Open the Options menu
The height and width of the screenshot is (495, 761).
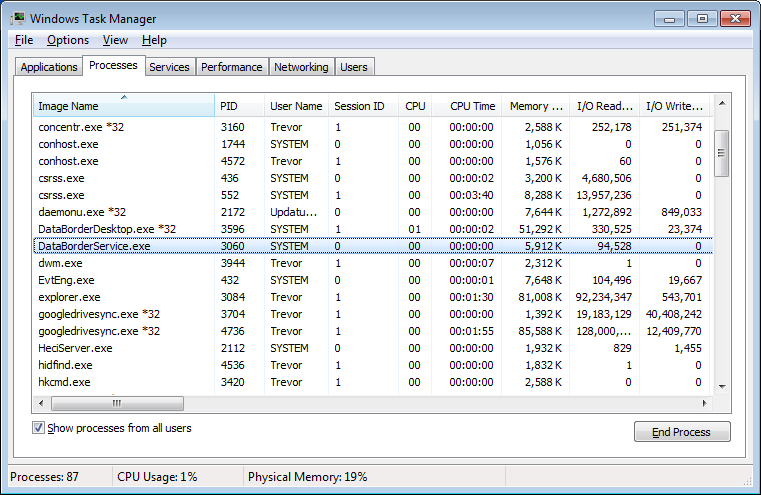[x=68, y=40]
